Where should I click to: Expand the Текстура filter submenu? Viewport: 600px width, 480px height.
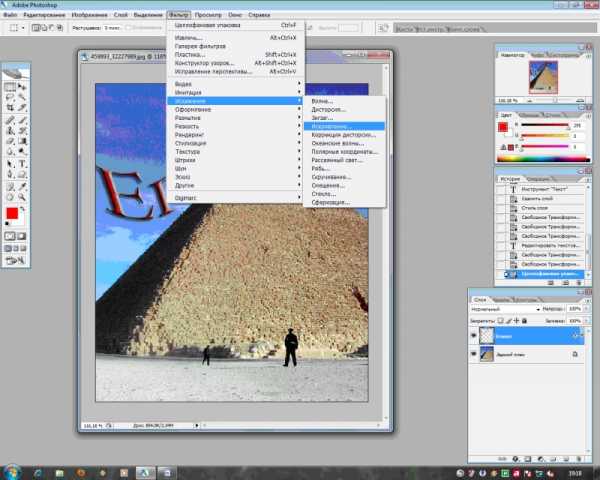point(235,152)
